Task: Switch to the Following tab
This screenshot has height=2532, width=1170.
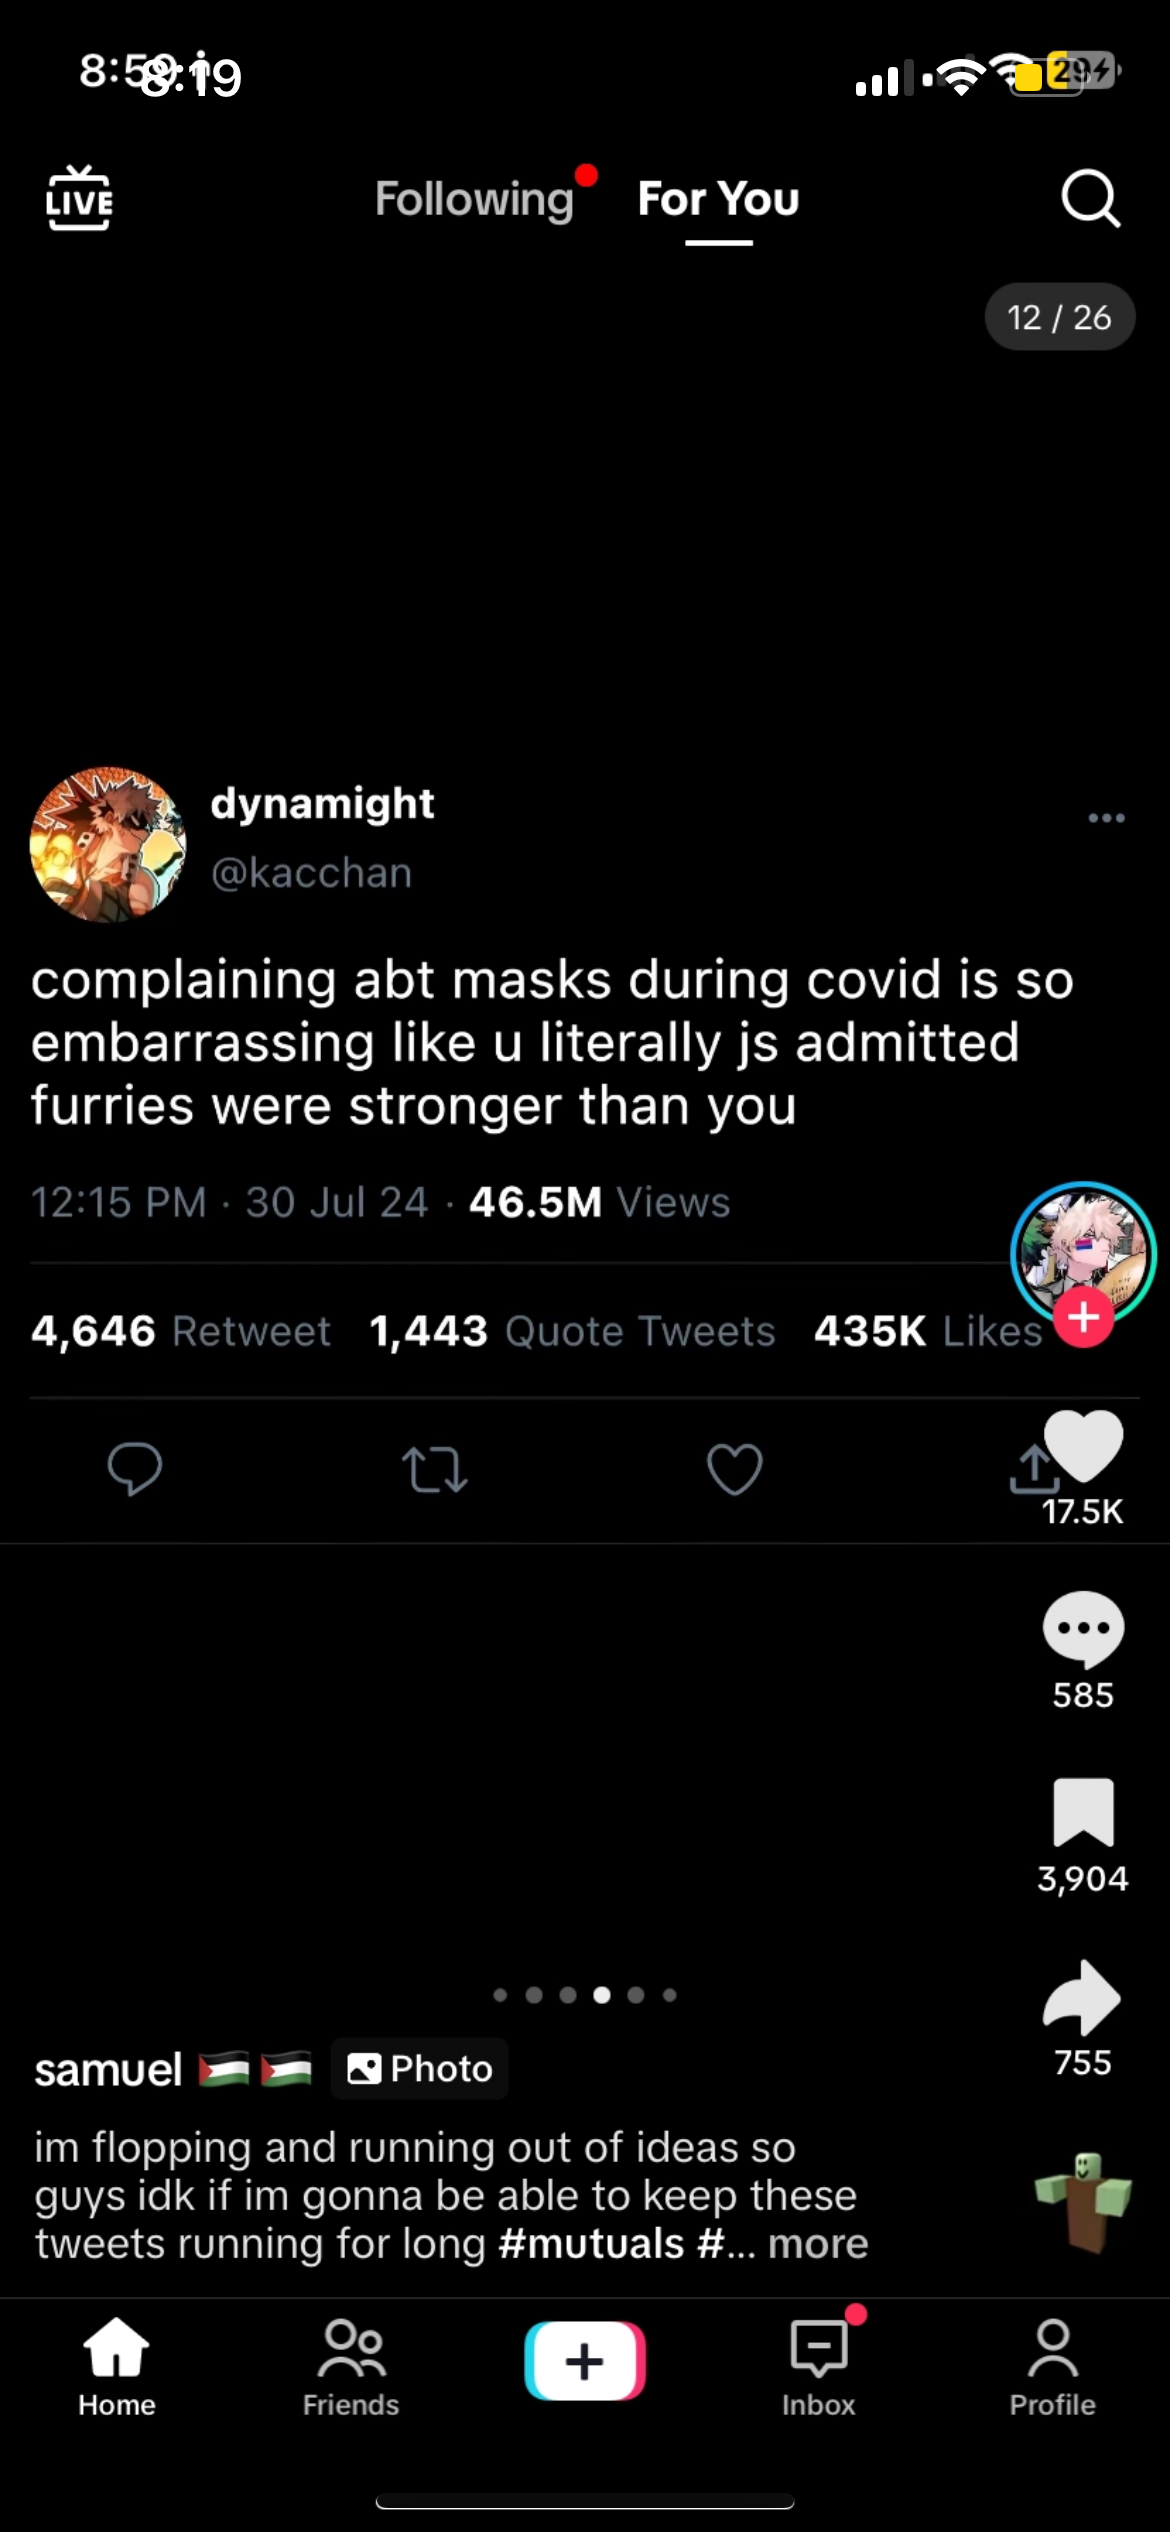Action: 474,199
